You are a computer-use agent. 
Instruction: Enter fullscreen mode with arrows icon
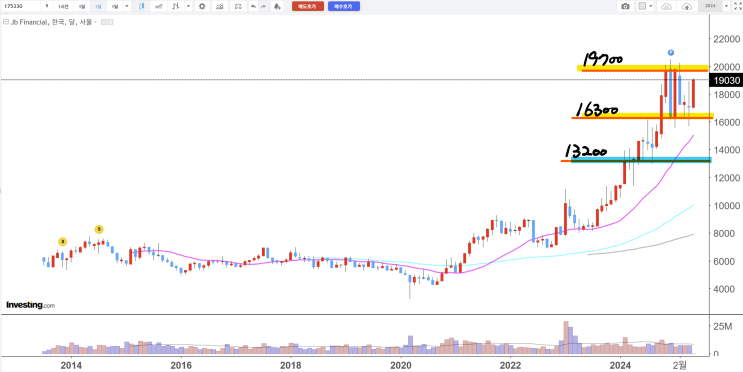click(737, 6)
